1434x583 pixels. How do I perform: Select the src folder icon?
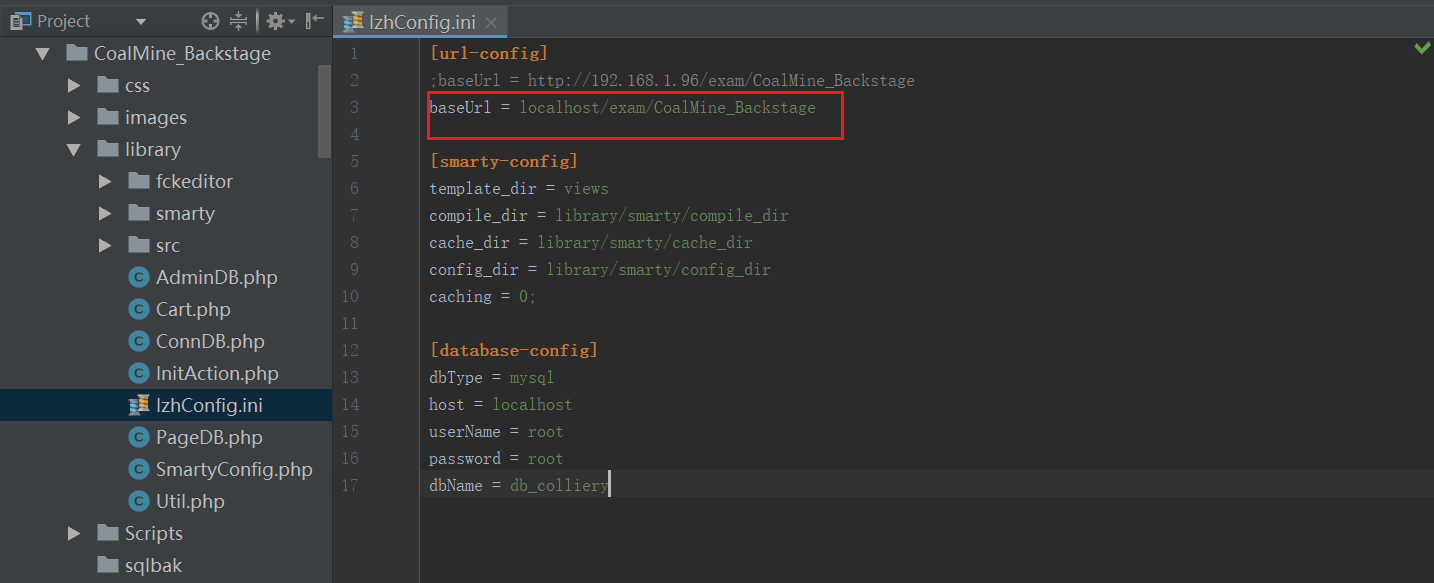click(x=139, y=245)
